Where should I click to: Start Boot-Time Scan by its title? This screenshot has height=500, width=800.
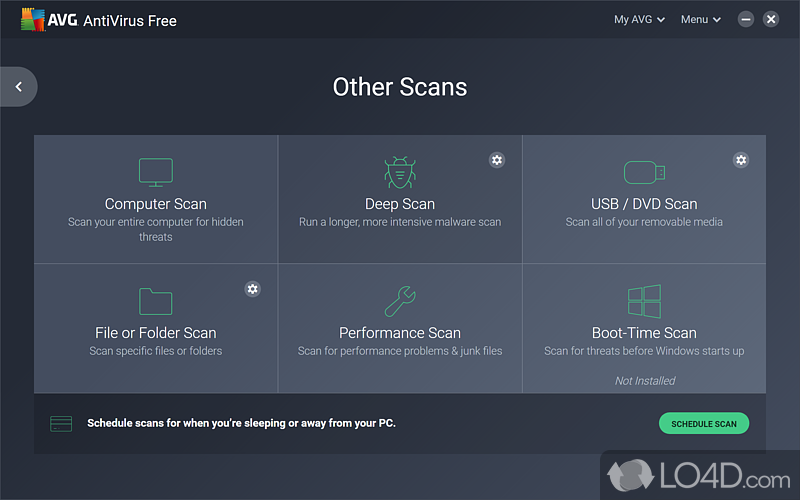644,333
